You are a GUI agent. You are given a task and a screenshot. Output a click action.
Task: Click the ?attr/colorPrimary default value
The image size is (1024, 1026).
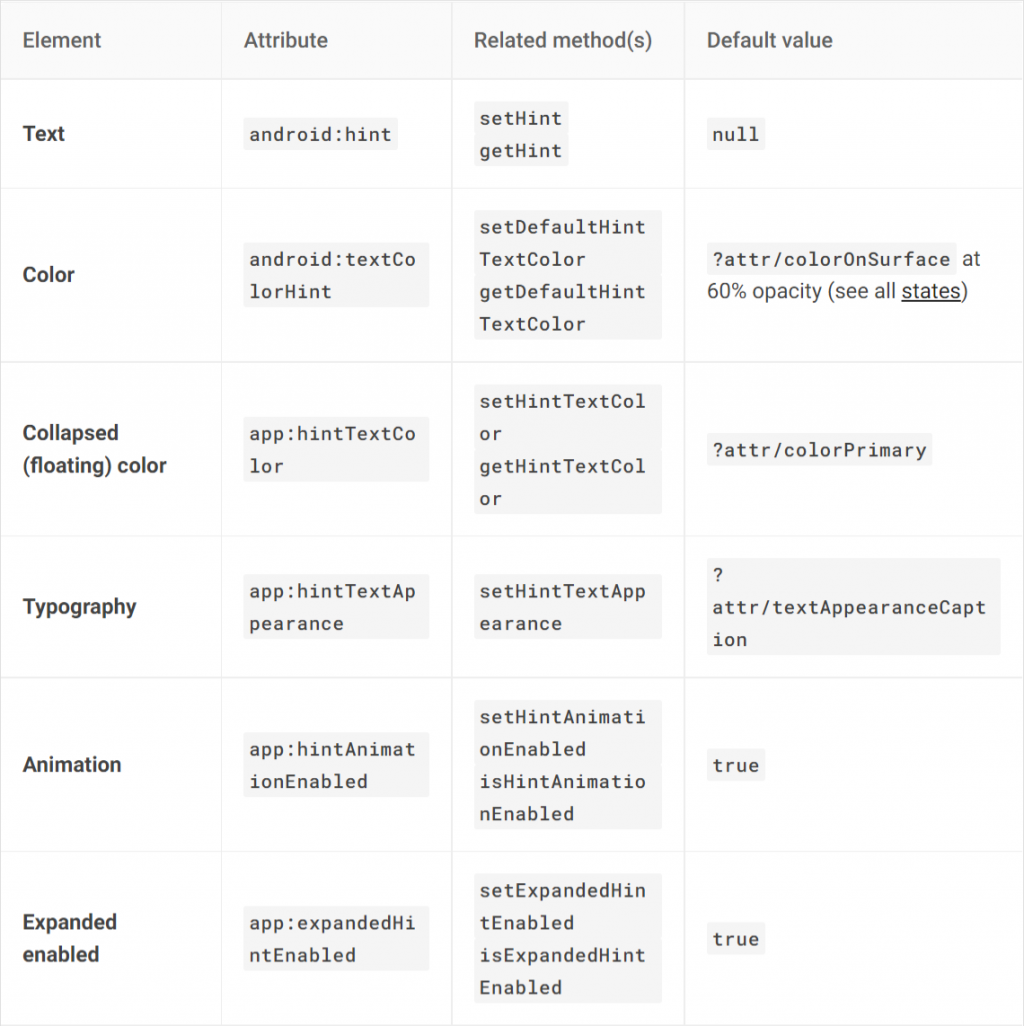[819, 450]
